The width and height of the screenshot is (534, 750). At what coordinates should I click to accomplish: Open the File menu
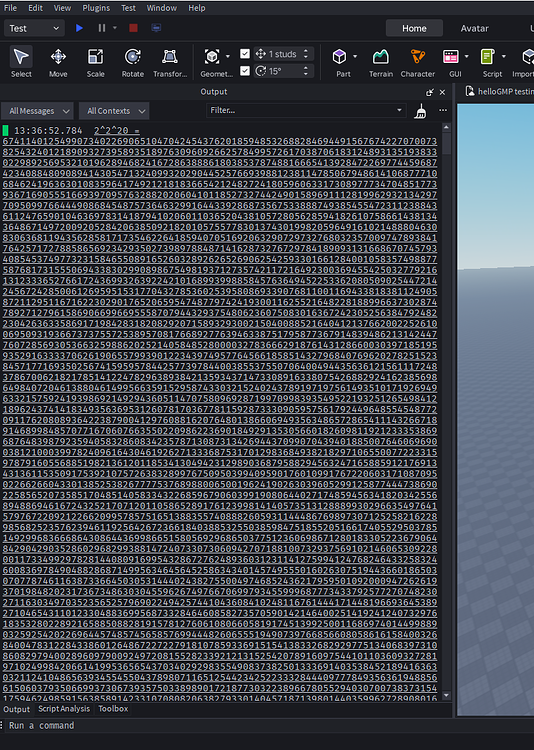click(10, 8)
